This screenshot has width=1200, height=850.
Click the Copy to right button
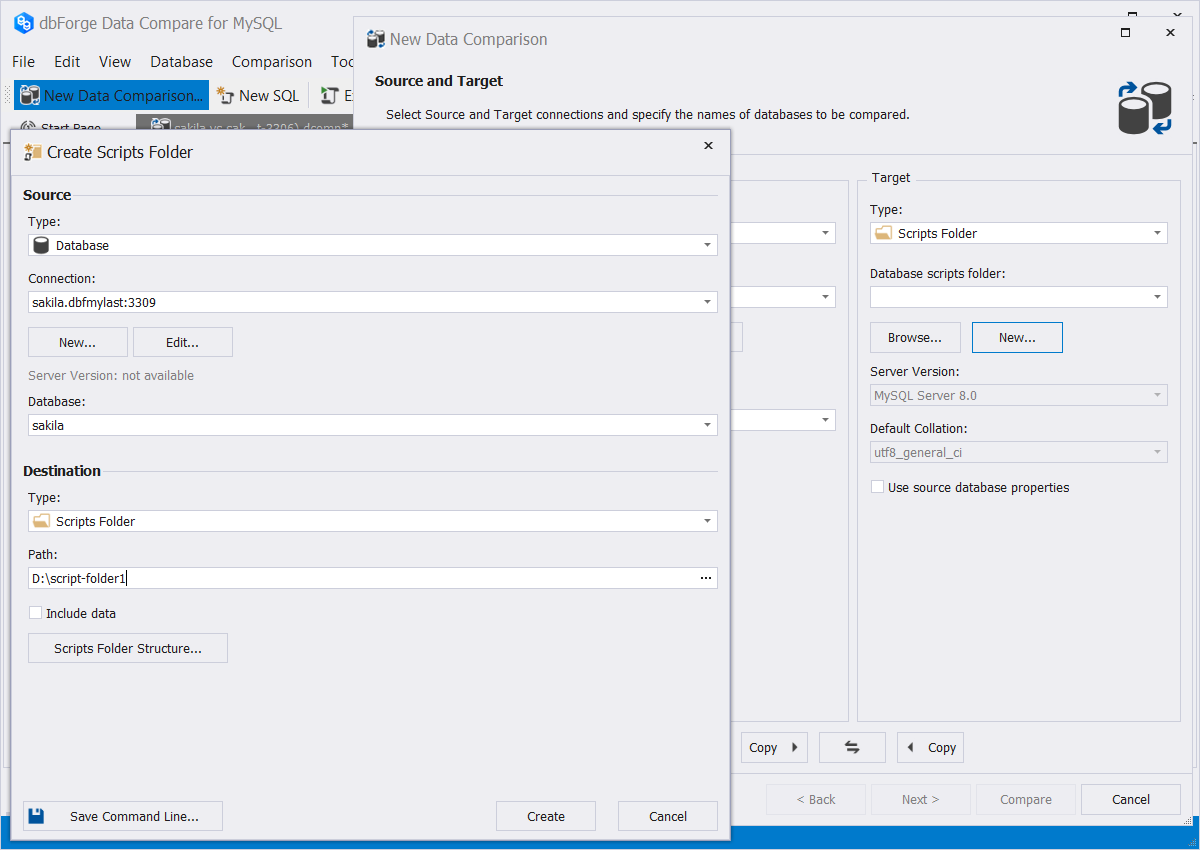click(x=774, y=747)
